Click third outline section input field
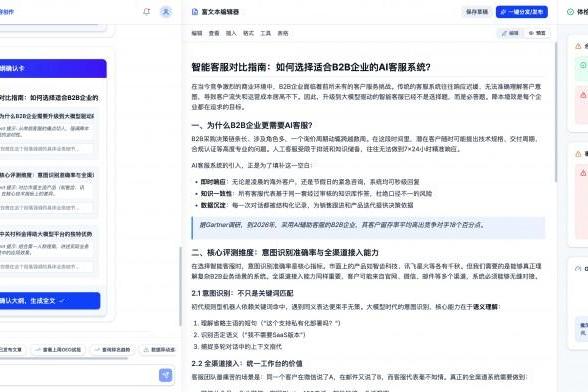Image resolution: width=588 pixels, height=392 pixels. (x=46, y=267)
